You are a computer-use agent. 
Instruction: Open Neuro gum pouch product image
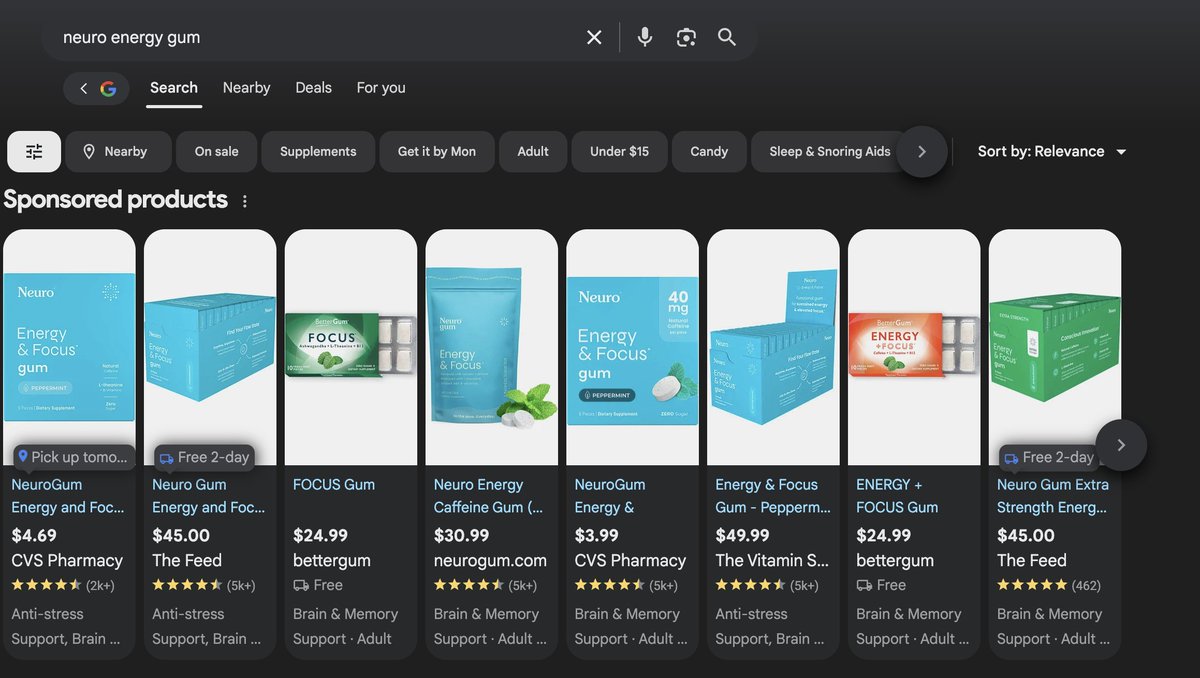click(x=492, y=347)
